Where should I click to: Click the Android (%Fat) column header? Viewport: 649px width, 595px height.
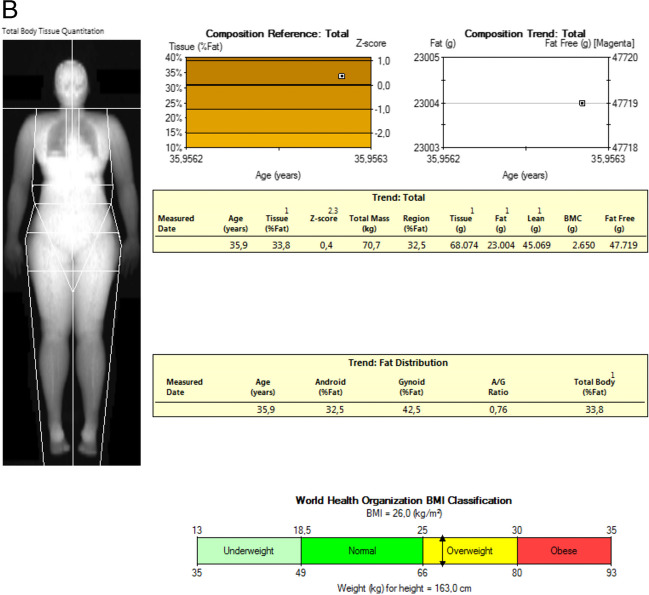point(330,387)
